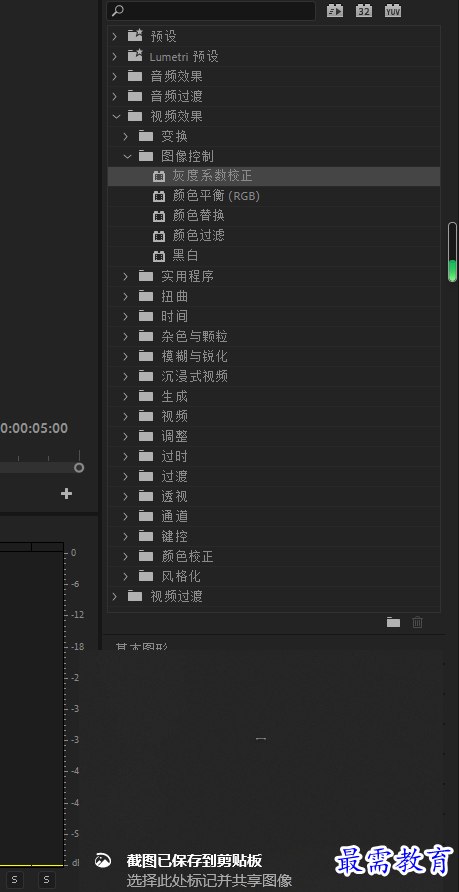Viewport: 459px width, 892px height.
Task: Expand the 音频效果 folder
Action: point(115,76)
